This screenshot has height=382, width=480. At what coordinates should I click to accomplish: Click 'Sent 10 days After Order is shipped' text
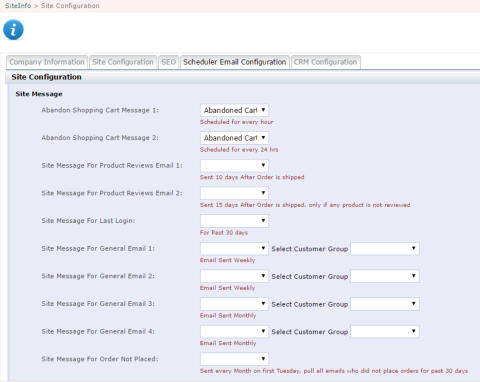tap(252, 177)
